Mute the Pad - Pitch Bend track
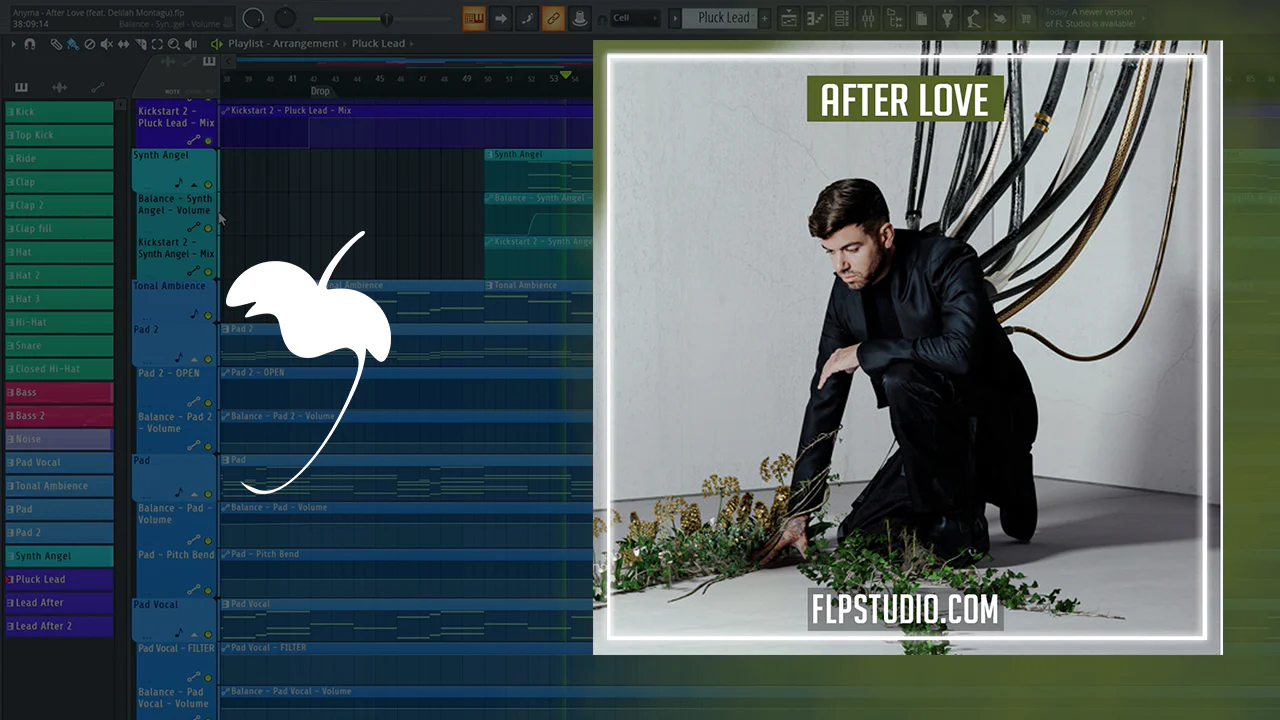The width and height of the screenshot is (1280, 720). coord(208,590)
